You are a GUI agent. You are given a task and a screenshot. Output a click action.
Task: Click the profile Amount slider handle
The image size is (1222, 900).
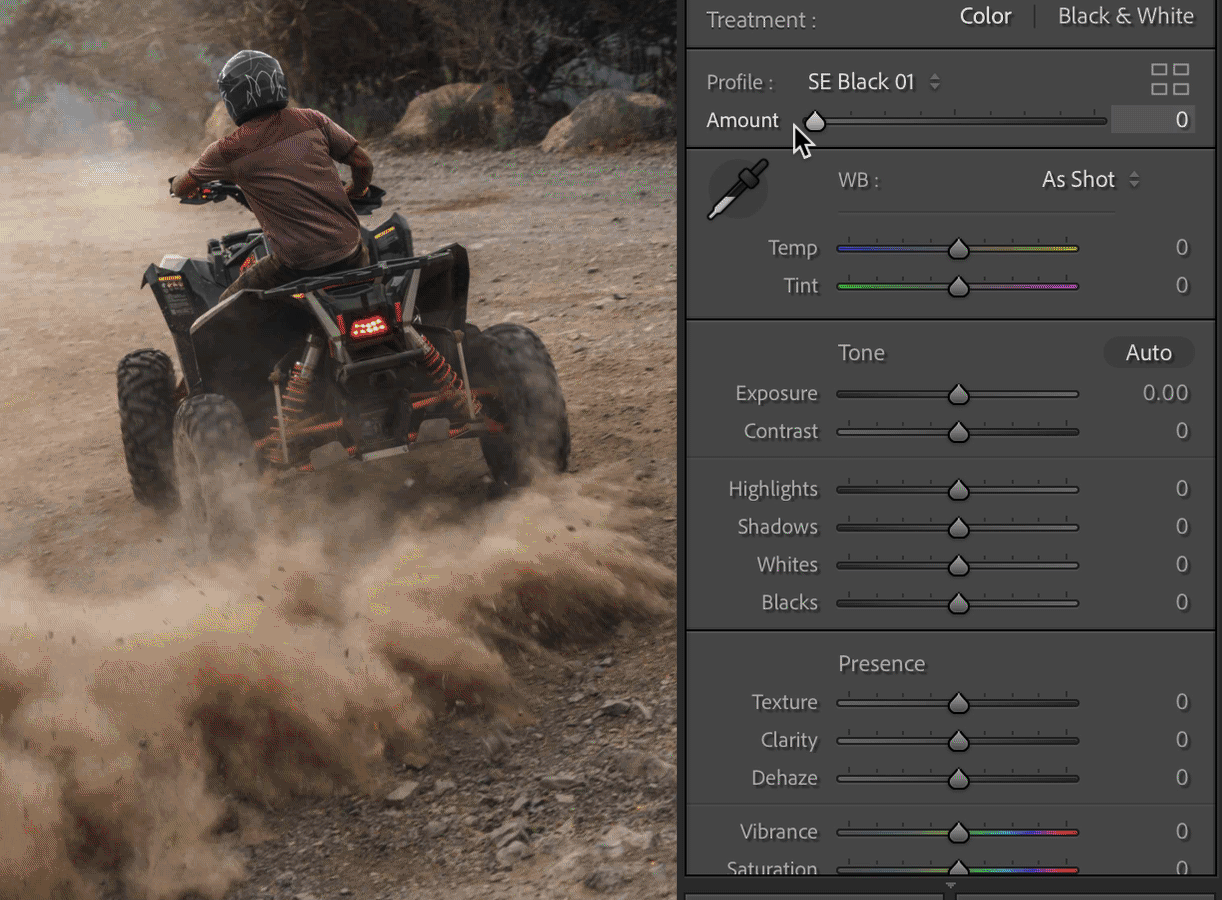click(815, 121)
